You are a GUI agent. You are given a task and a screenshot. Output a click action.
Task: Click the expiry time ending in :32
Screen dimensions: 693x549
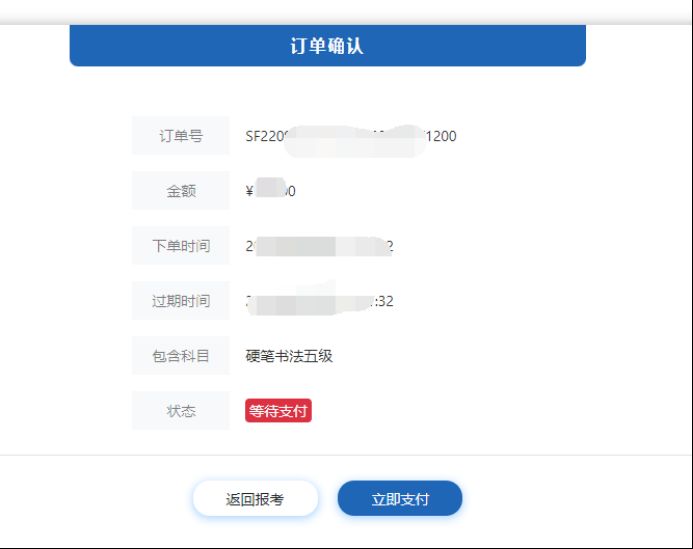pyautogui.click(x=320, y=301)
